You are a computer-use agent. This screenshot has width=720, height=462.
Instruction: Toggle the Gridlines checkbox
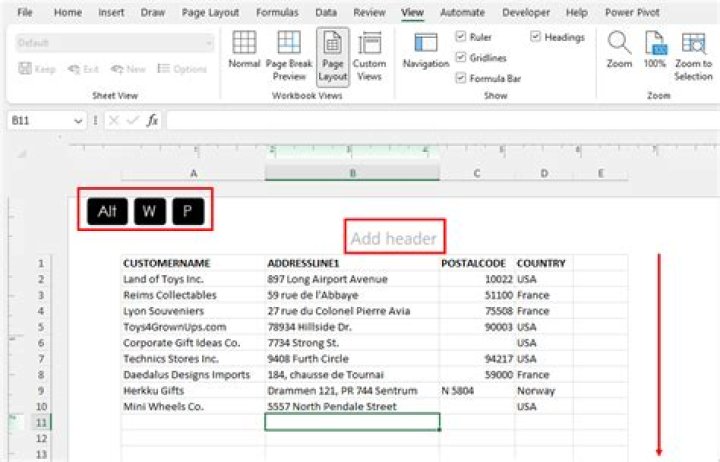click(x=461, y=57)
